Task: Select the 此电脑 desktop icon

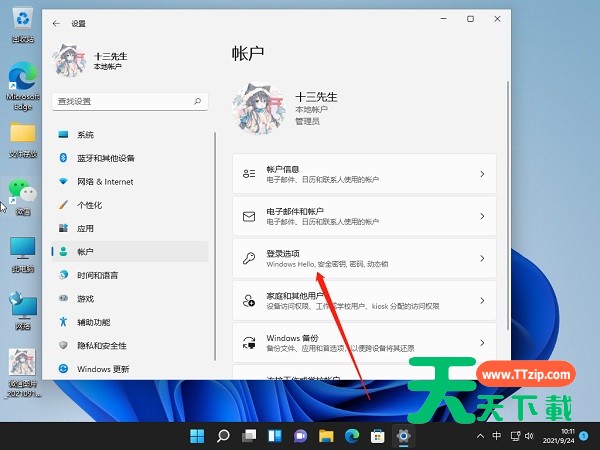Action: click(23, 254)
